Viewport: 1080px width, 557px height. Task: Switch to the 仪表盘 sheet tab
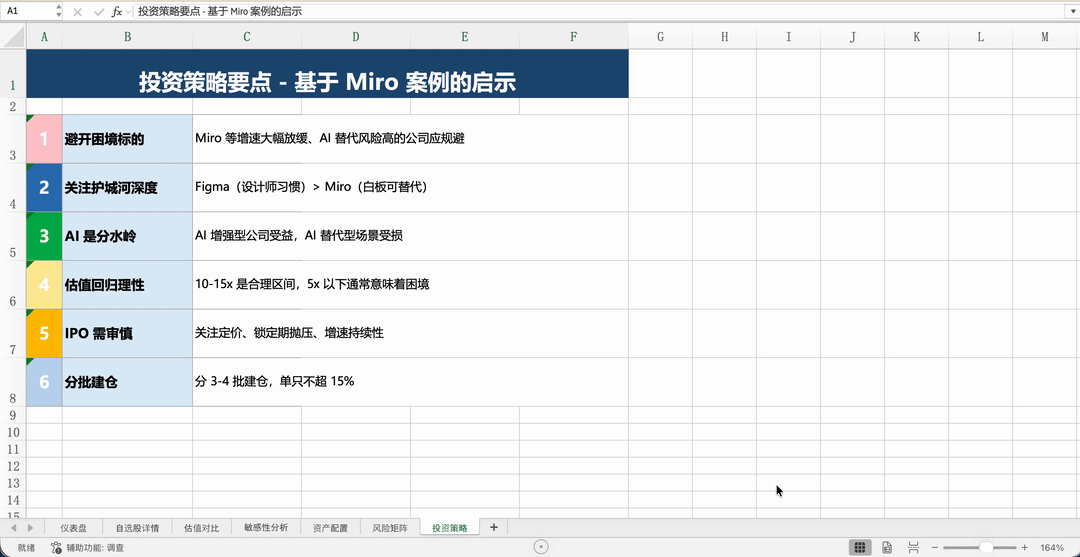click(73, 528)
